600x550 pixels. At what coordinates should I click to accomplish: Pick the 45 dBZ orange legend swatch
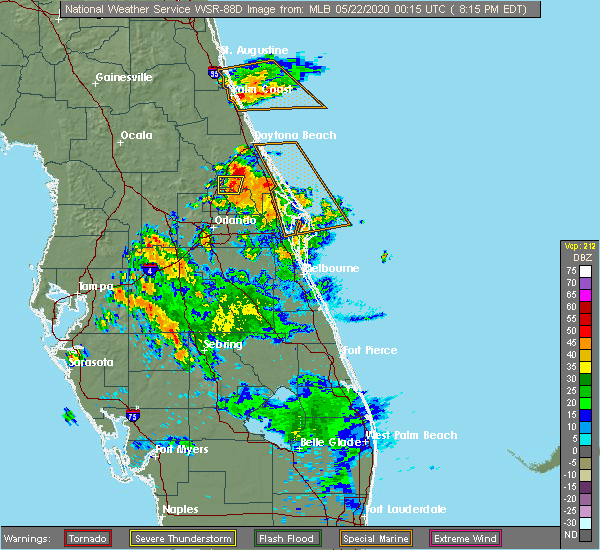coord(585,343)
